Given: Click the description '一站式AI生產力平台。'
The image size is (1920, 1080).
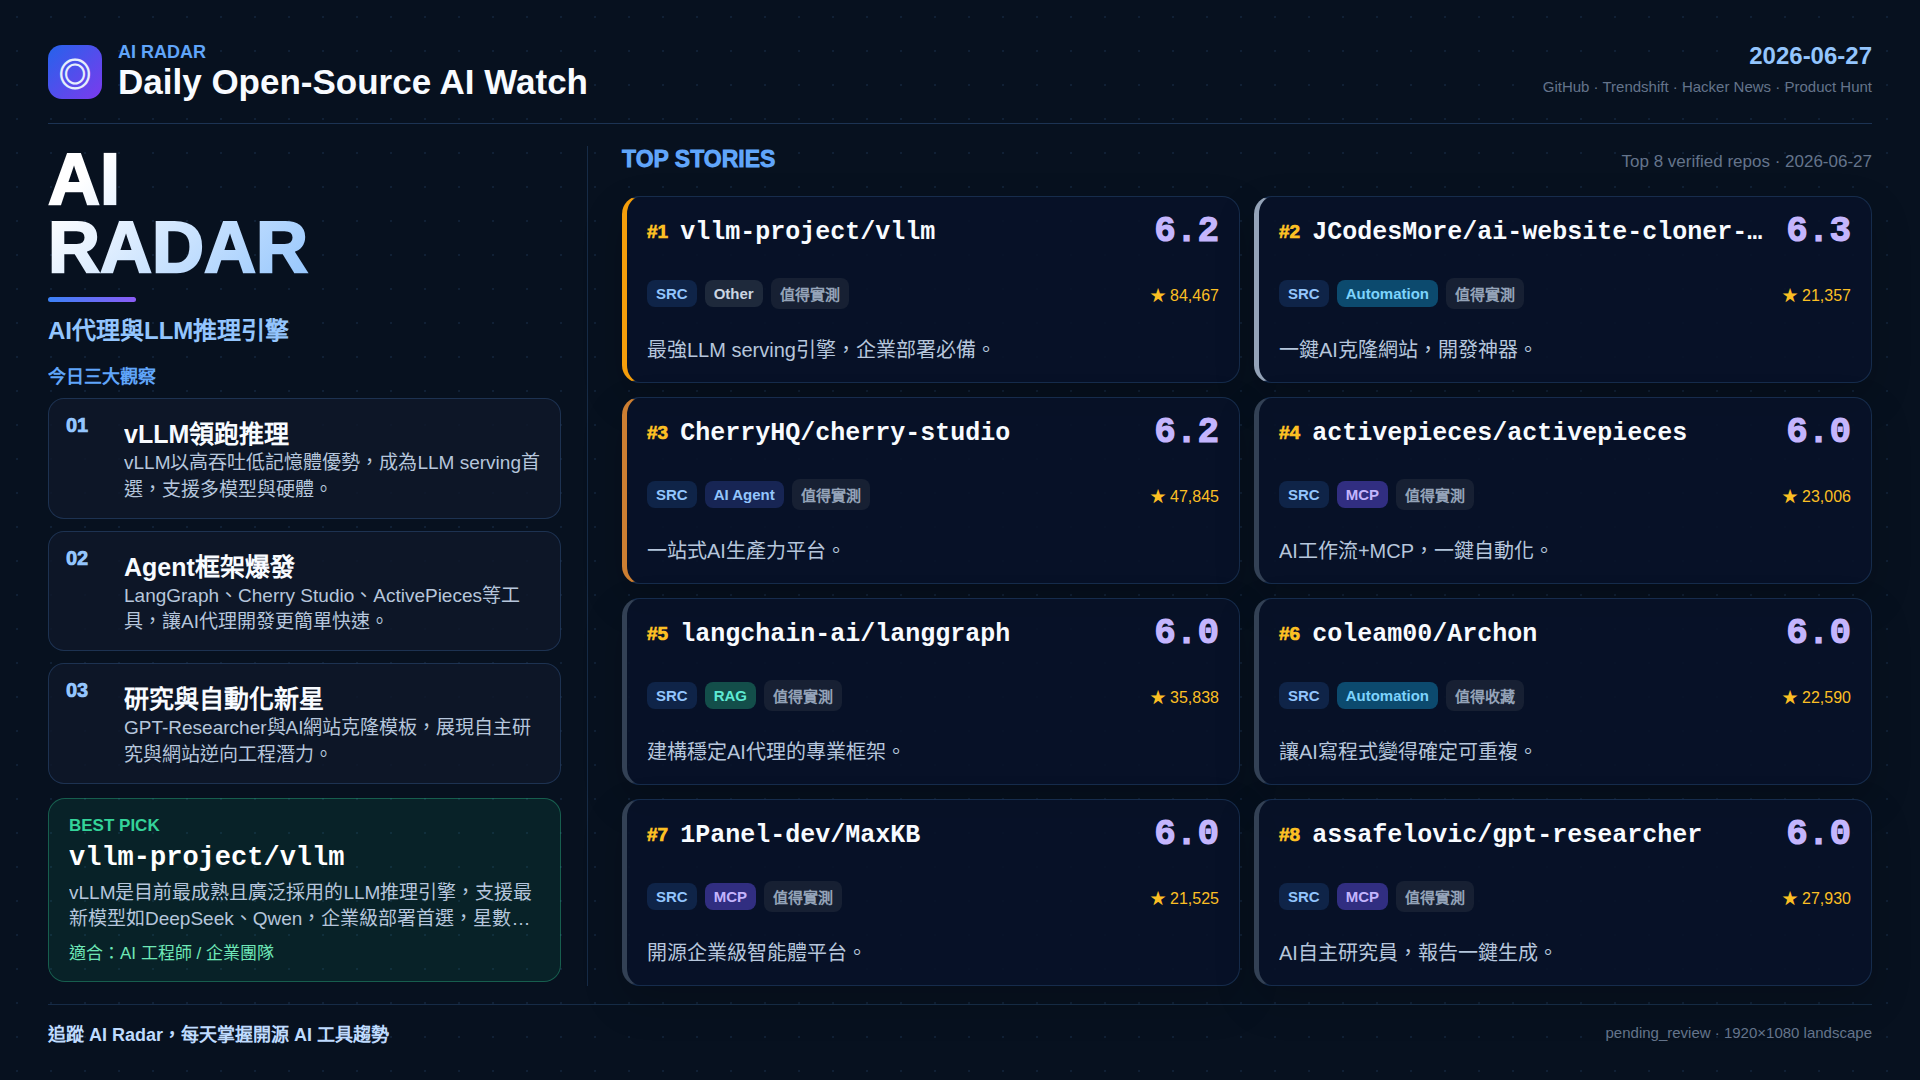Looking at the screenshot, I should [x=745, y=551].
